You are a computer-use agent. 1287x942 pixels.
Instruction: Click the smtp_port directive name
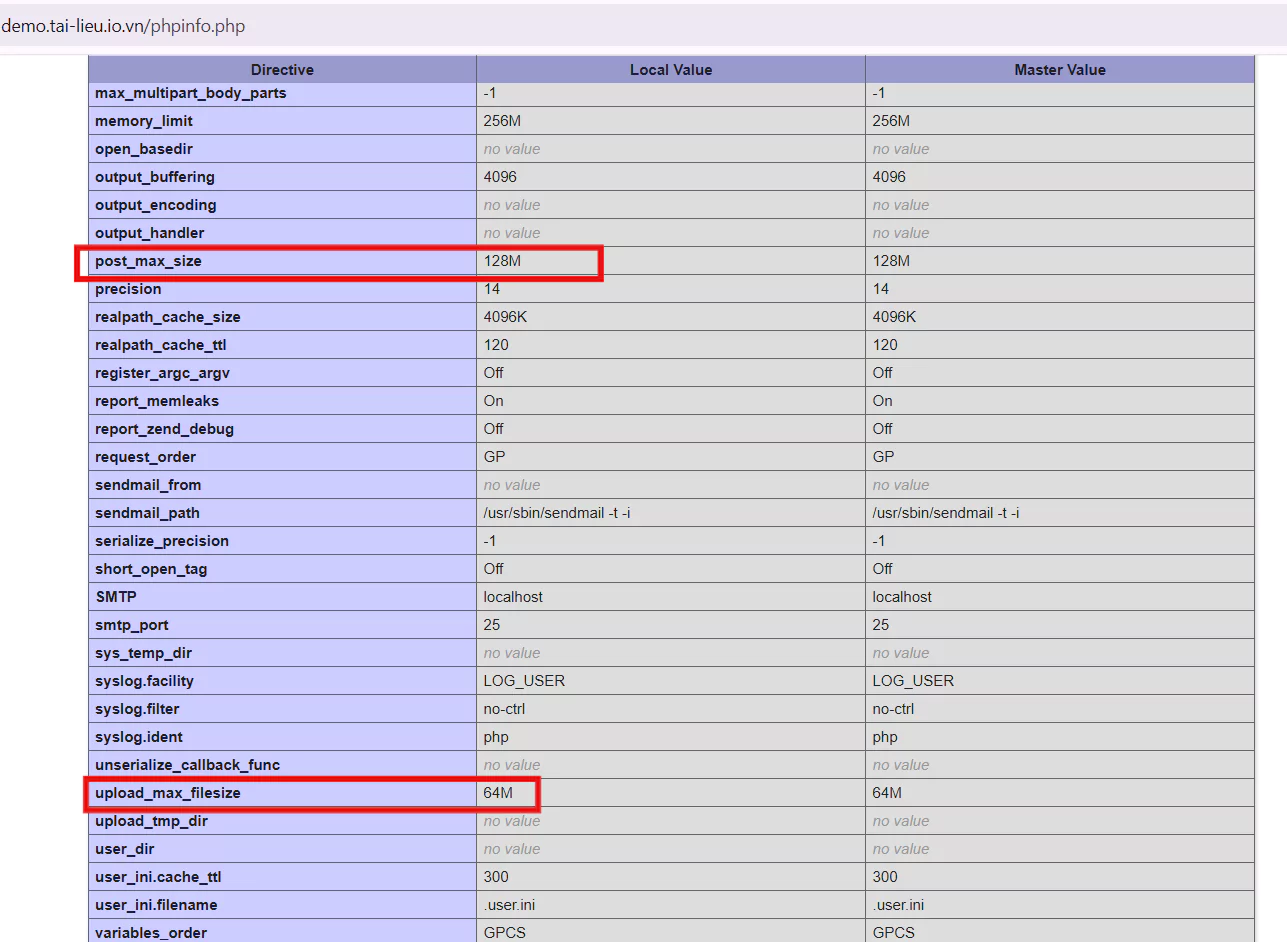coord(132,625)
